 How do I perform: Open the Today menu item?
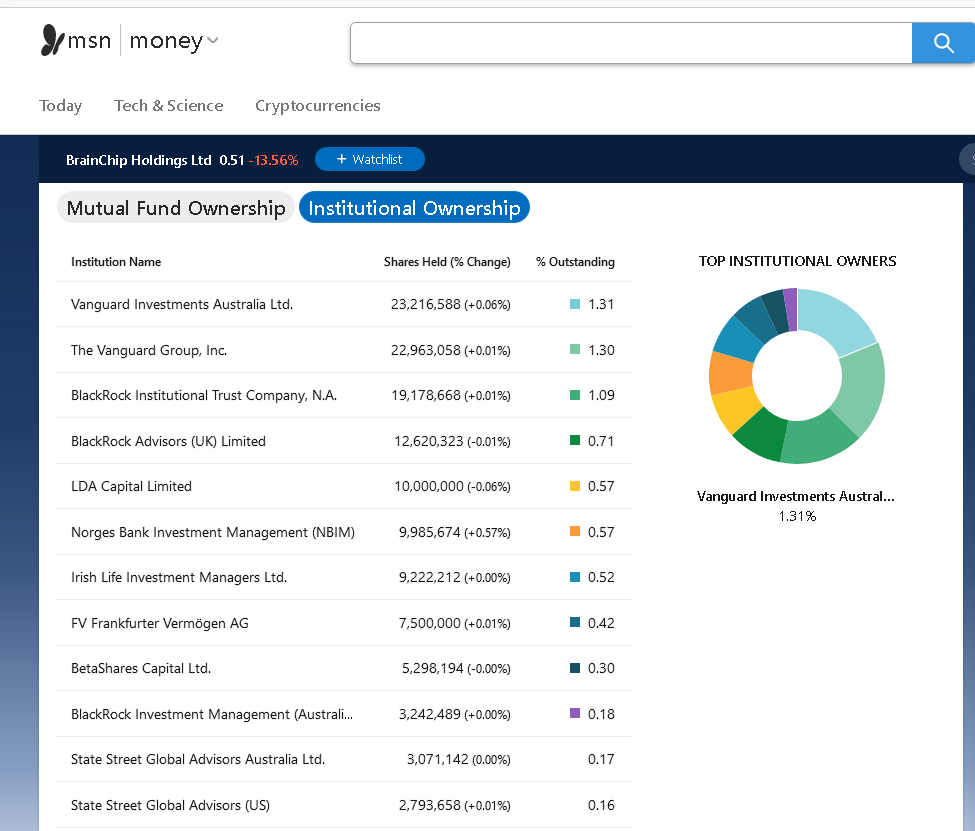(60, 105)
